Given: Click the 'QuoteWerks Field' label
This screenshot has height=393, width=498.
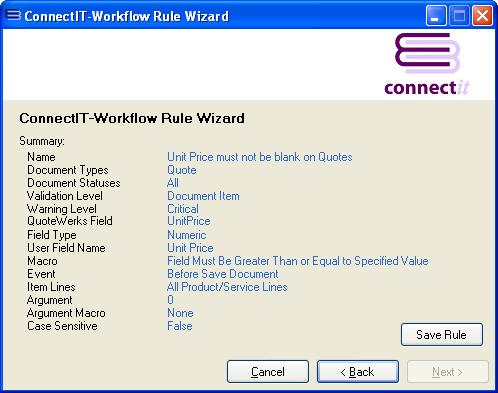Looking at the screenshot, I should (x=70, y=221).
